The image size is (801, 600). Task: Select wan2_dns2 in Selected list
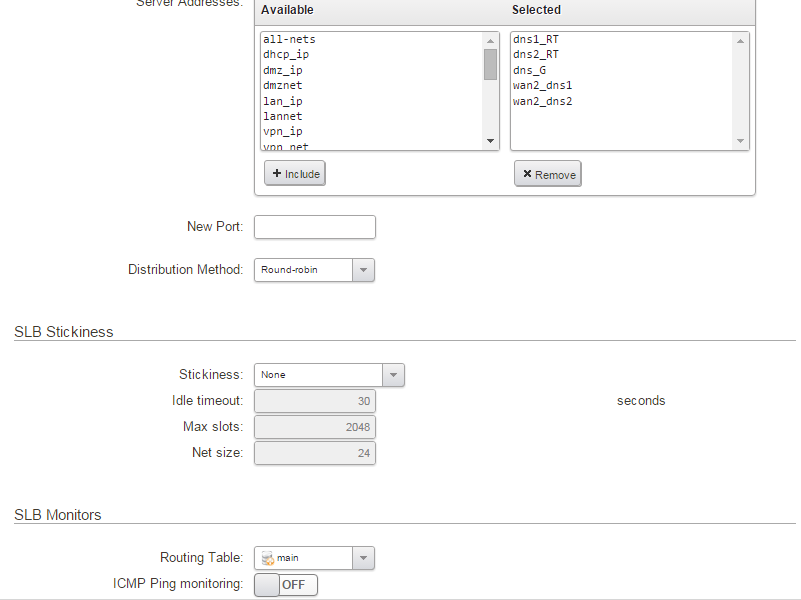(x=542, y=101)
